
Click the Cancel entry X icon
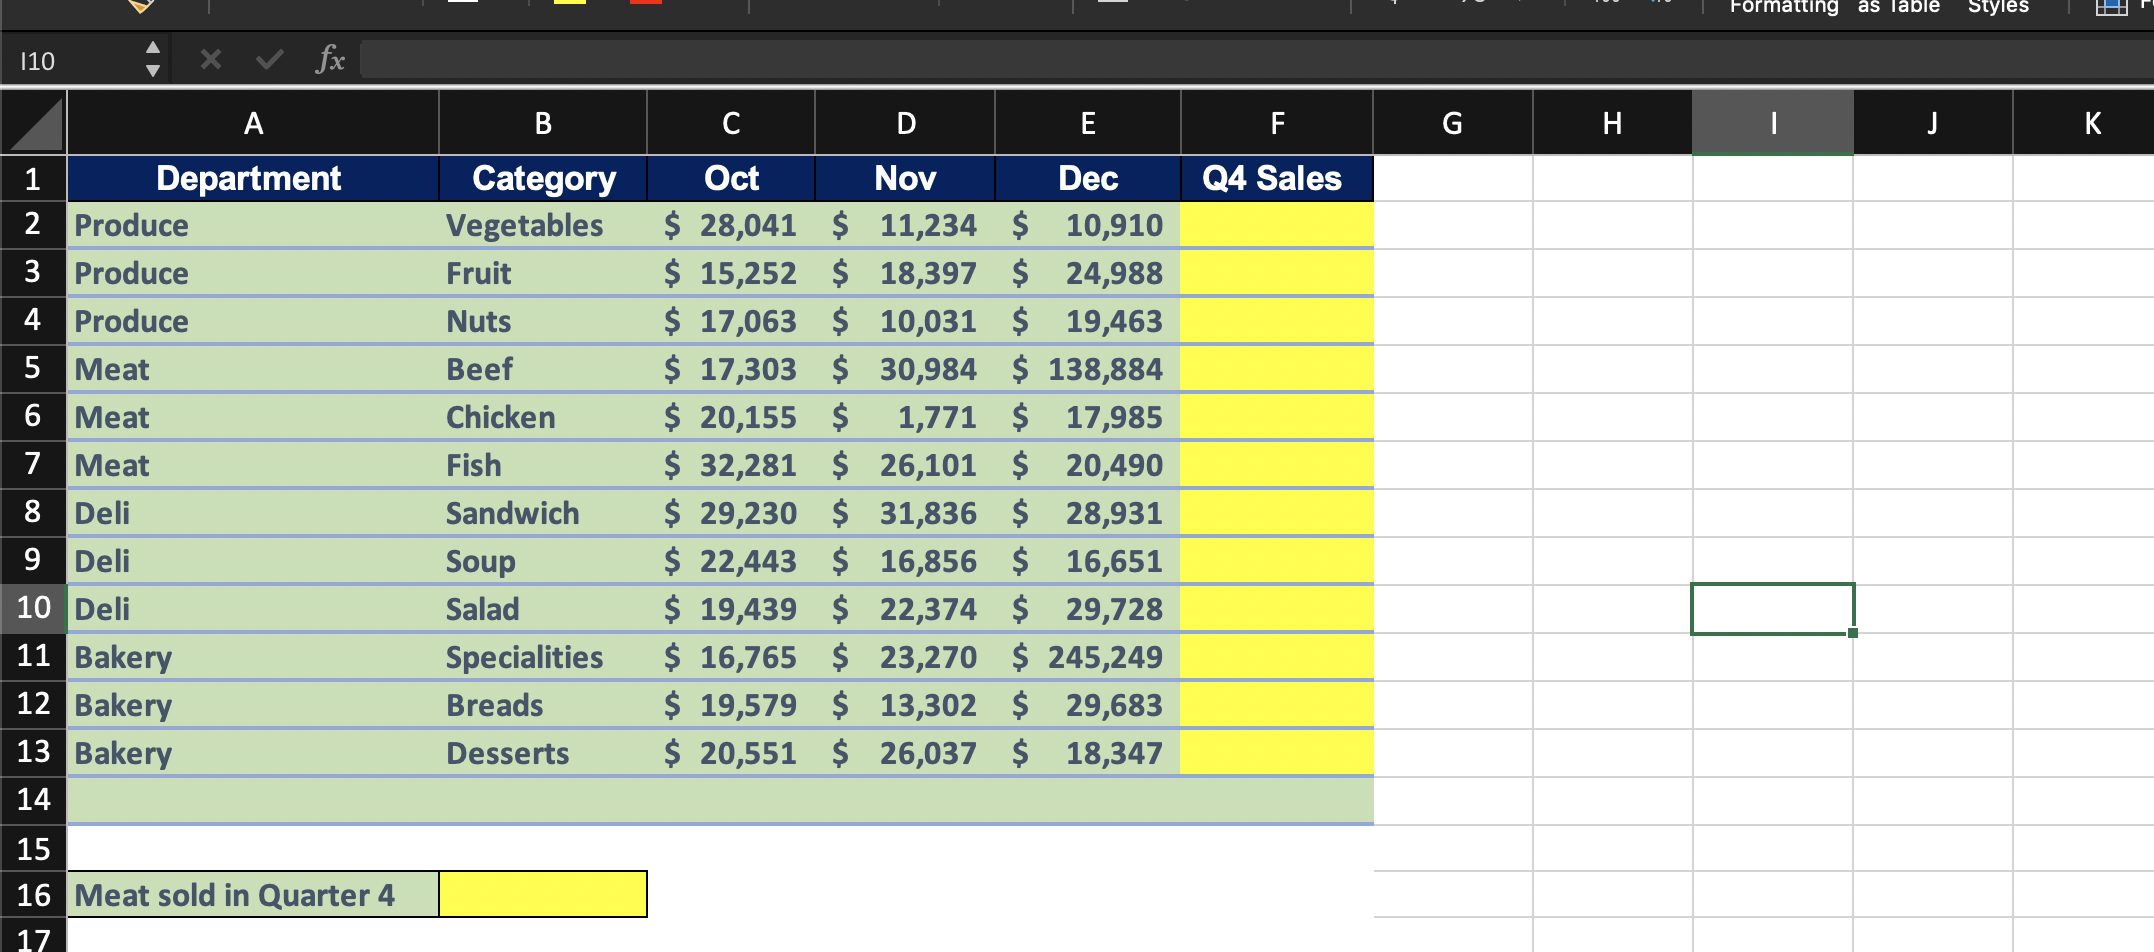(x=210, y=60)
